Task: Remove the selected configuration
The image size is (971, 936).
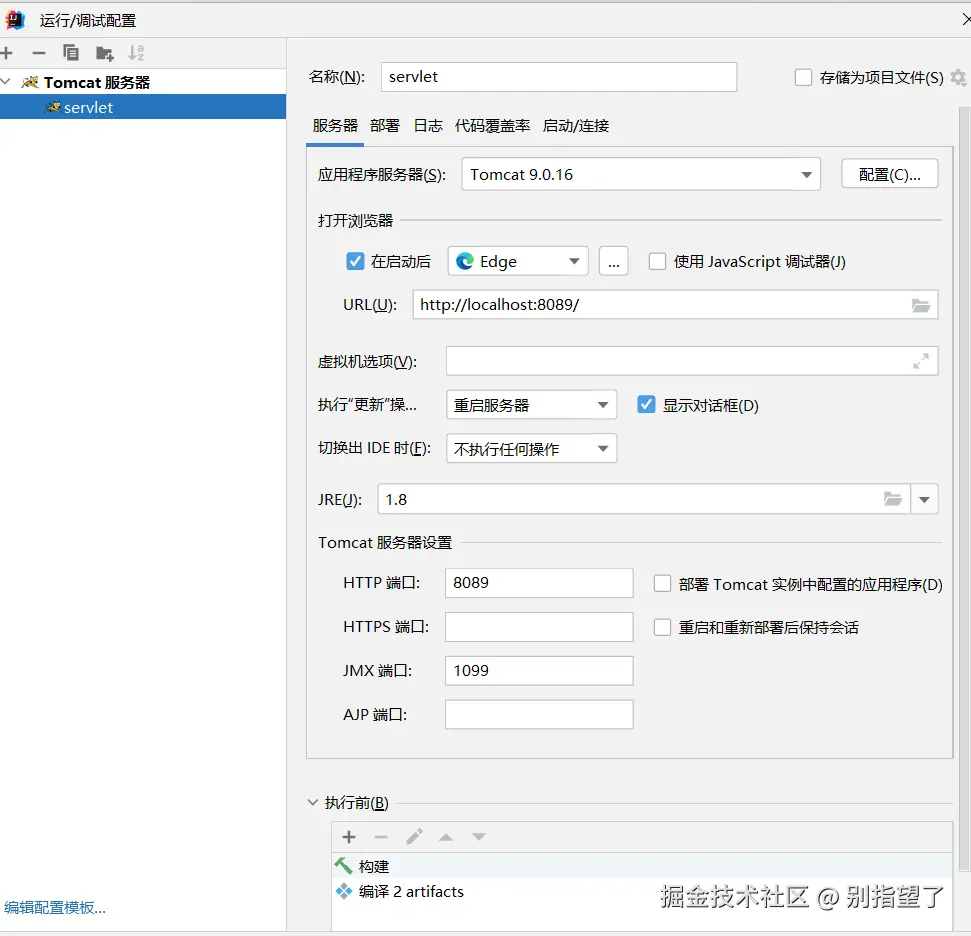Action: [x=38, y=53]
